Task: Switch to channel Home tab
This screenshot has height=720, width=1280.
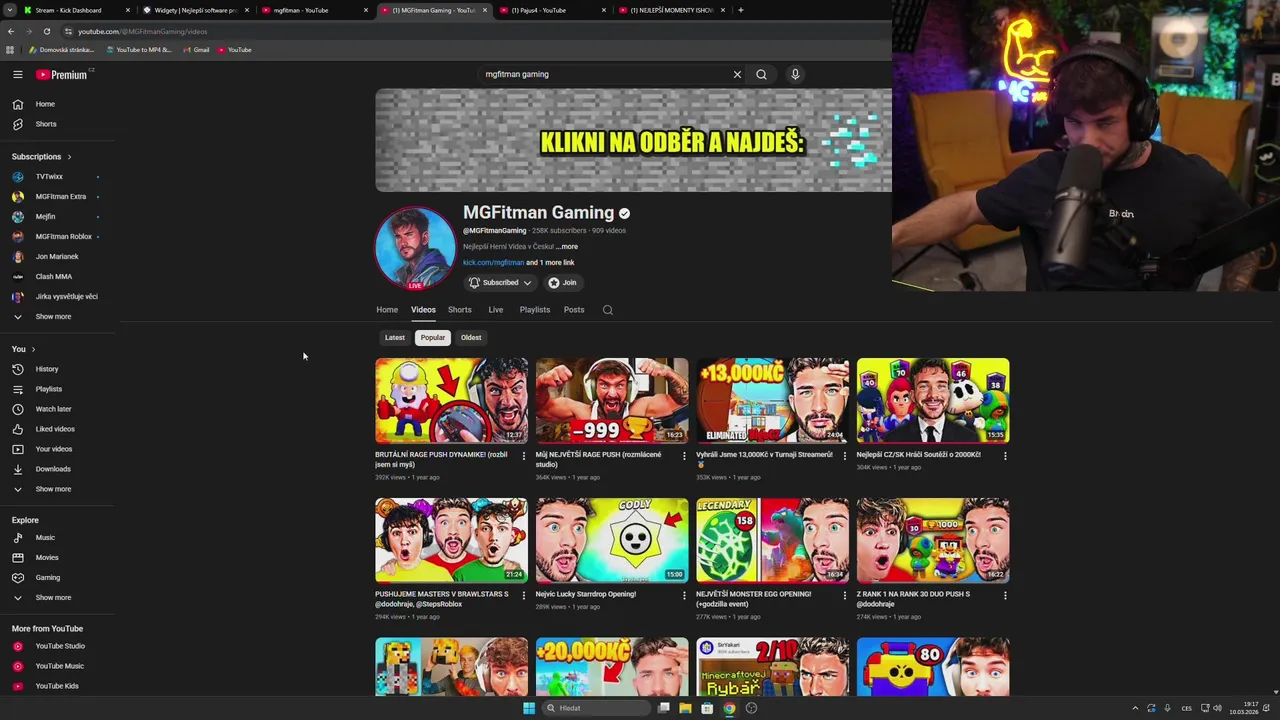Action: pyautogui.click(x=387, y=310)
